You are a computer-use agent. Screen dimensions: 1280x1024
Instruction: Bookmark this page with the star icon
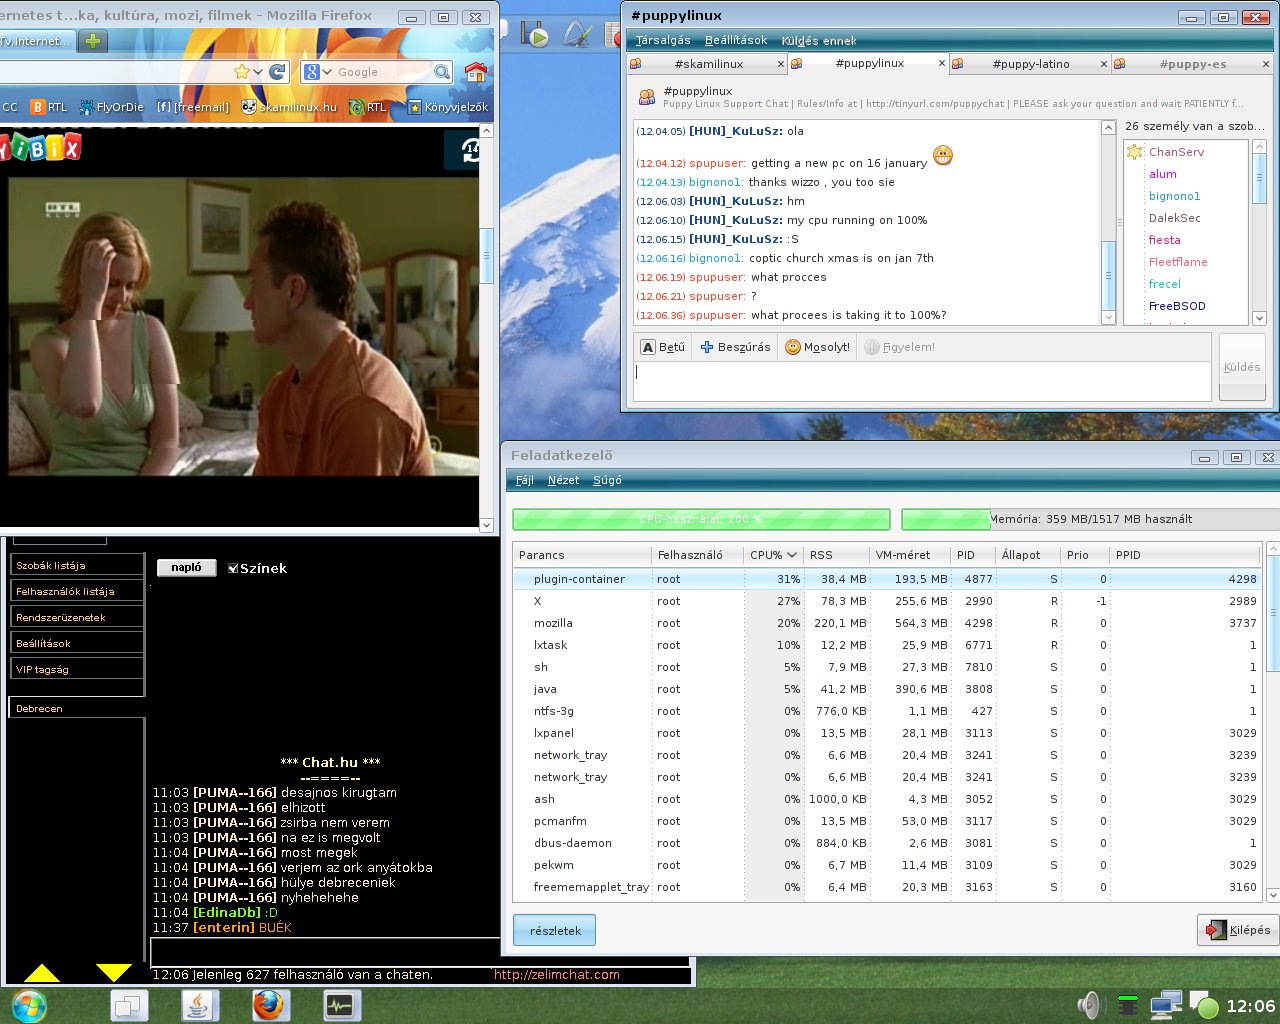(x=242, y=72)
